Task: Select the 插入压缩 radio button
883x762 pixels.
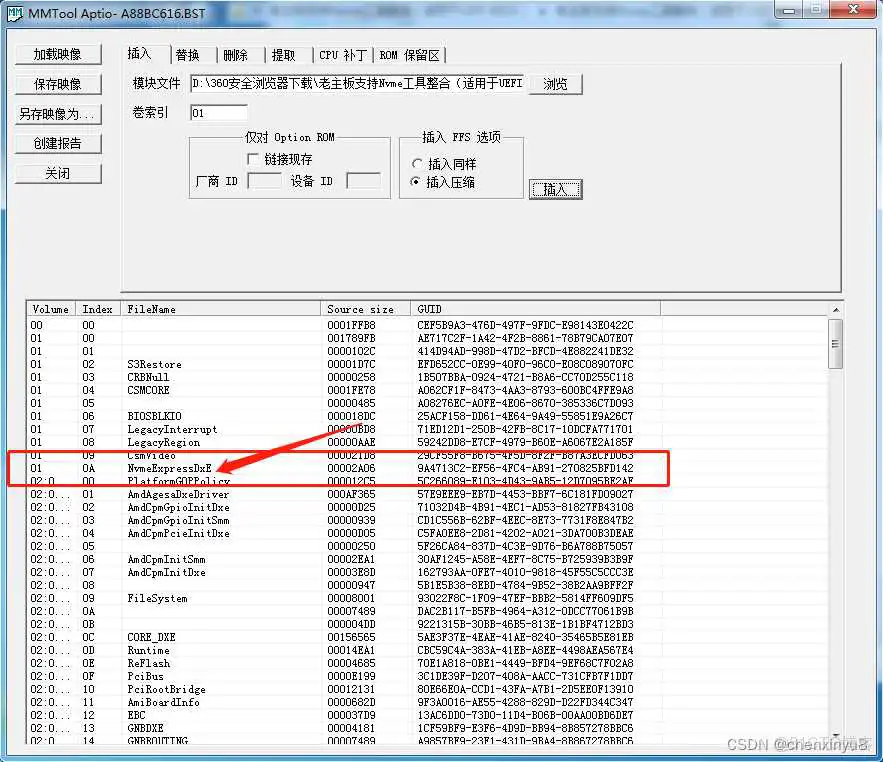Action: 418,181
